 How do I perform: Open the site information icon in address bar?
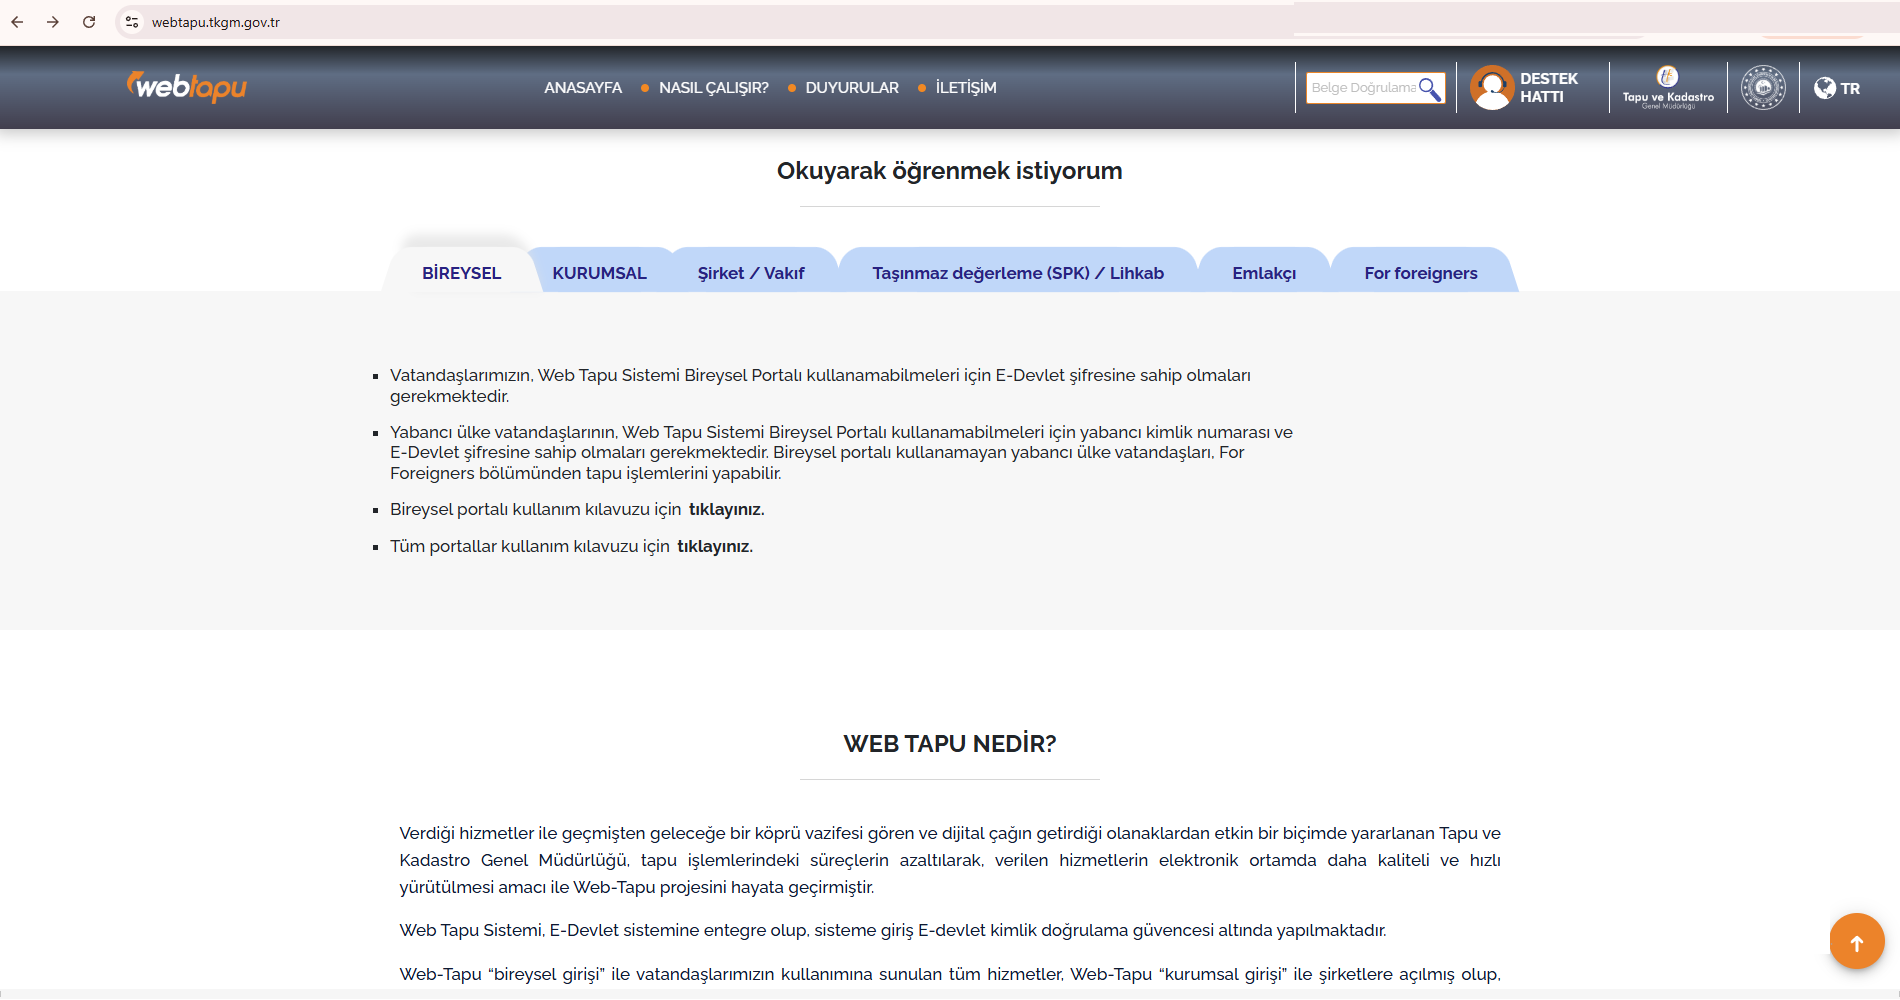tap(131, 20)
